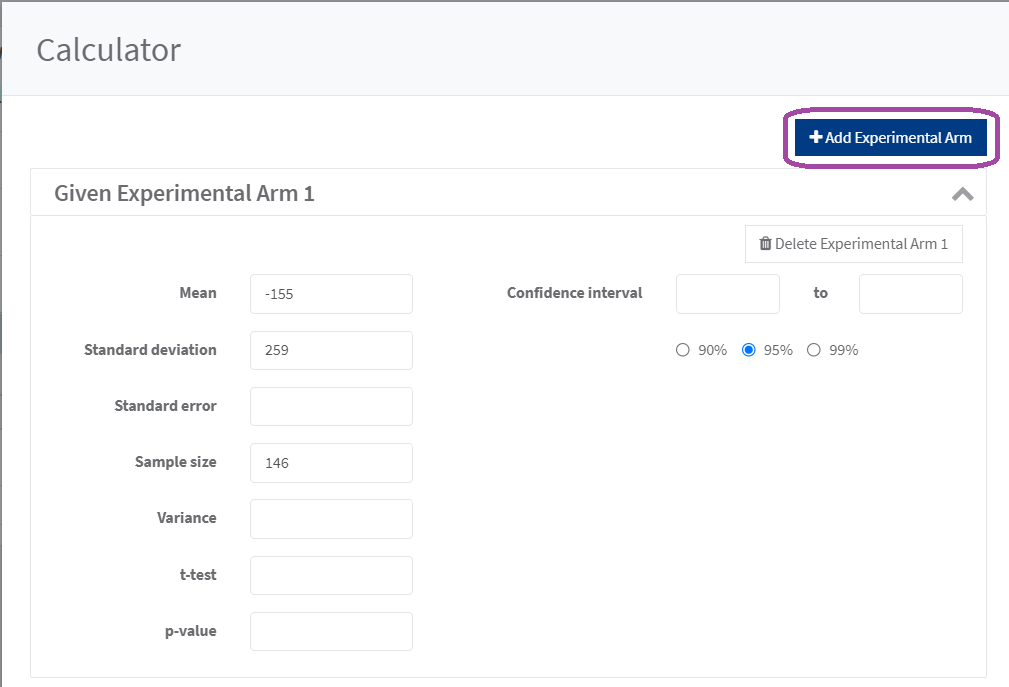Select the 90% confidence level
The image size is (1009, 687).
(x=683, y=350)
